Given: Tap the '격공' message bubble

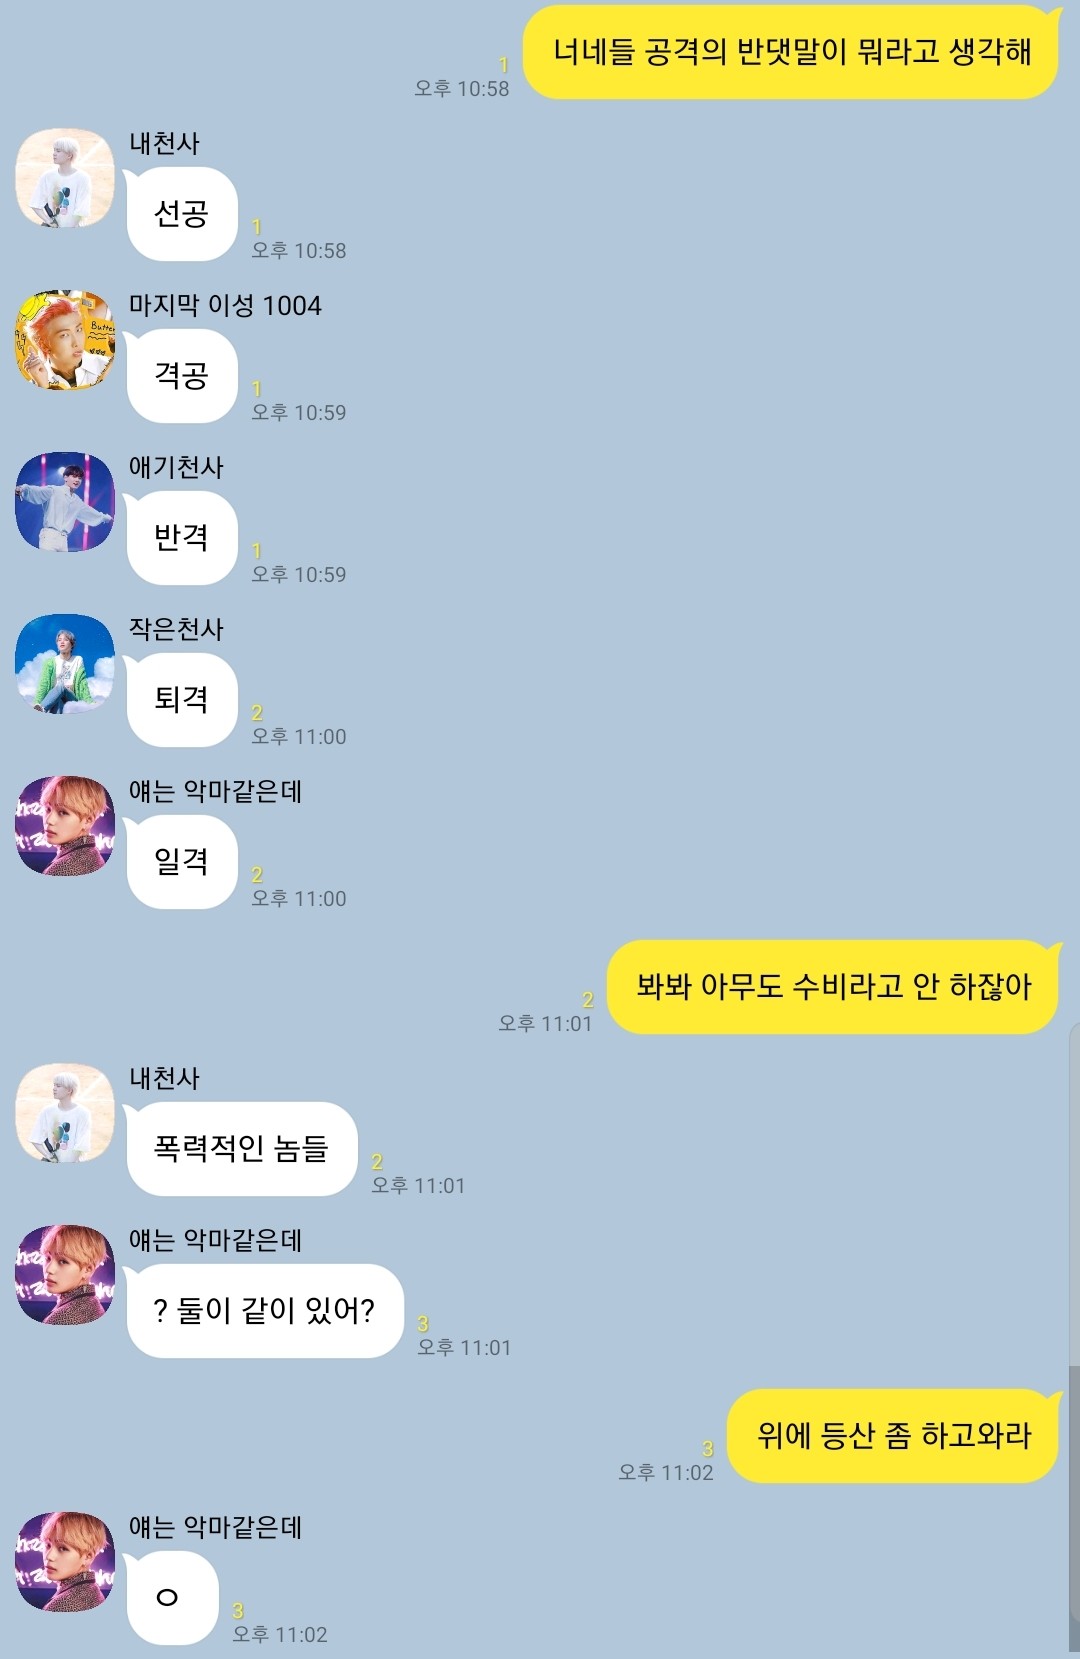Looking at the screenshot, I should (181, 376).
